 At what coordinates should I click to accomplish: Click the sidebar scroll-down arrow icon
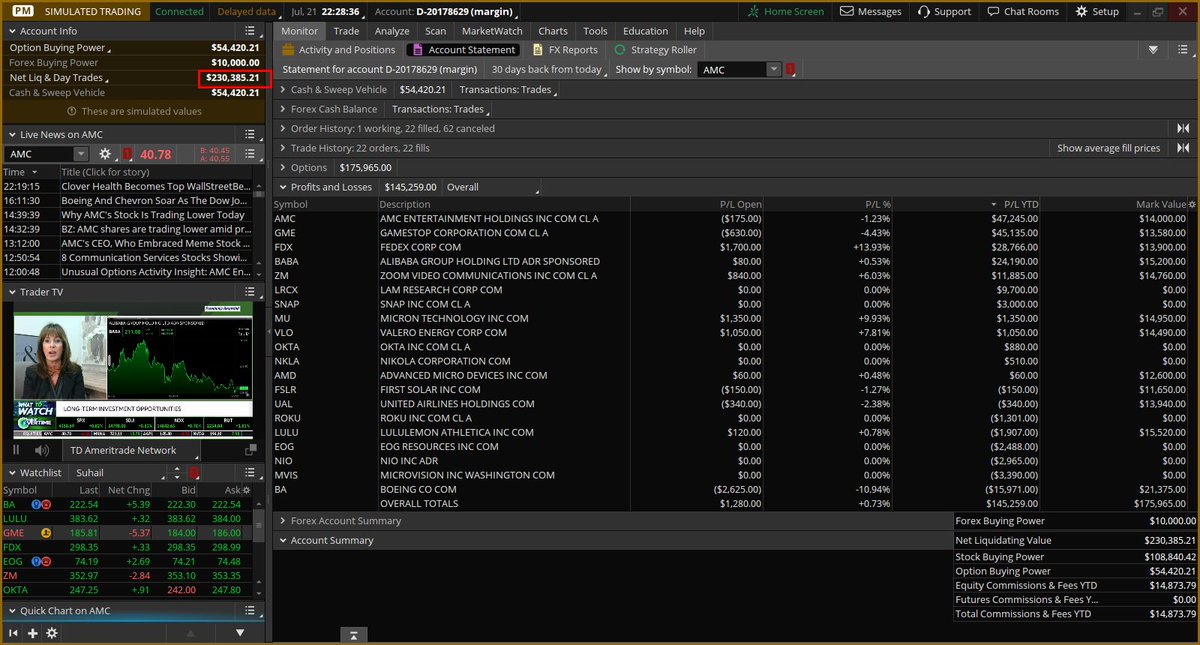click(239, 633)
